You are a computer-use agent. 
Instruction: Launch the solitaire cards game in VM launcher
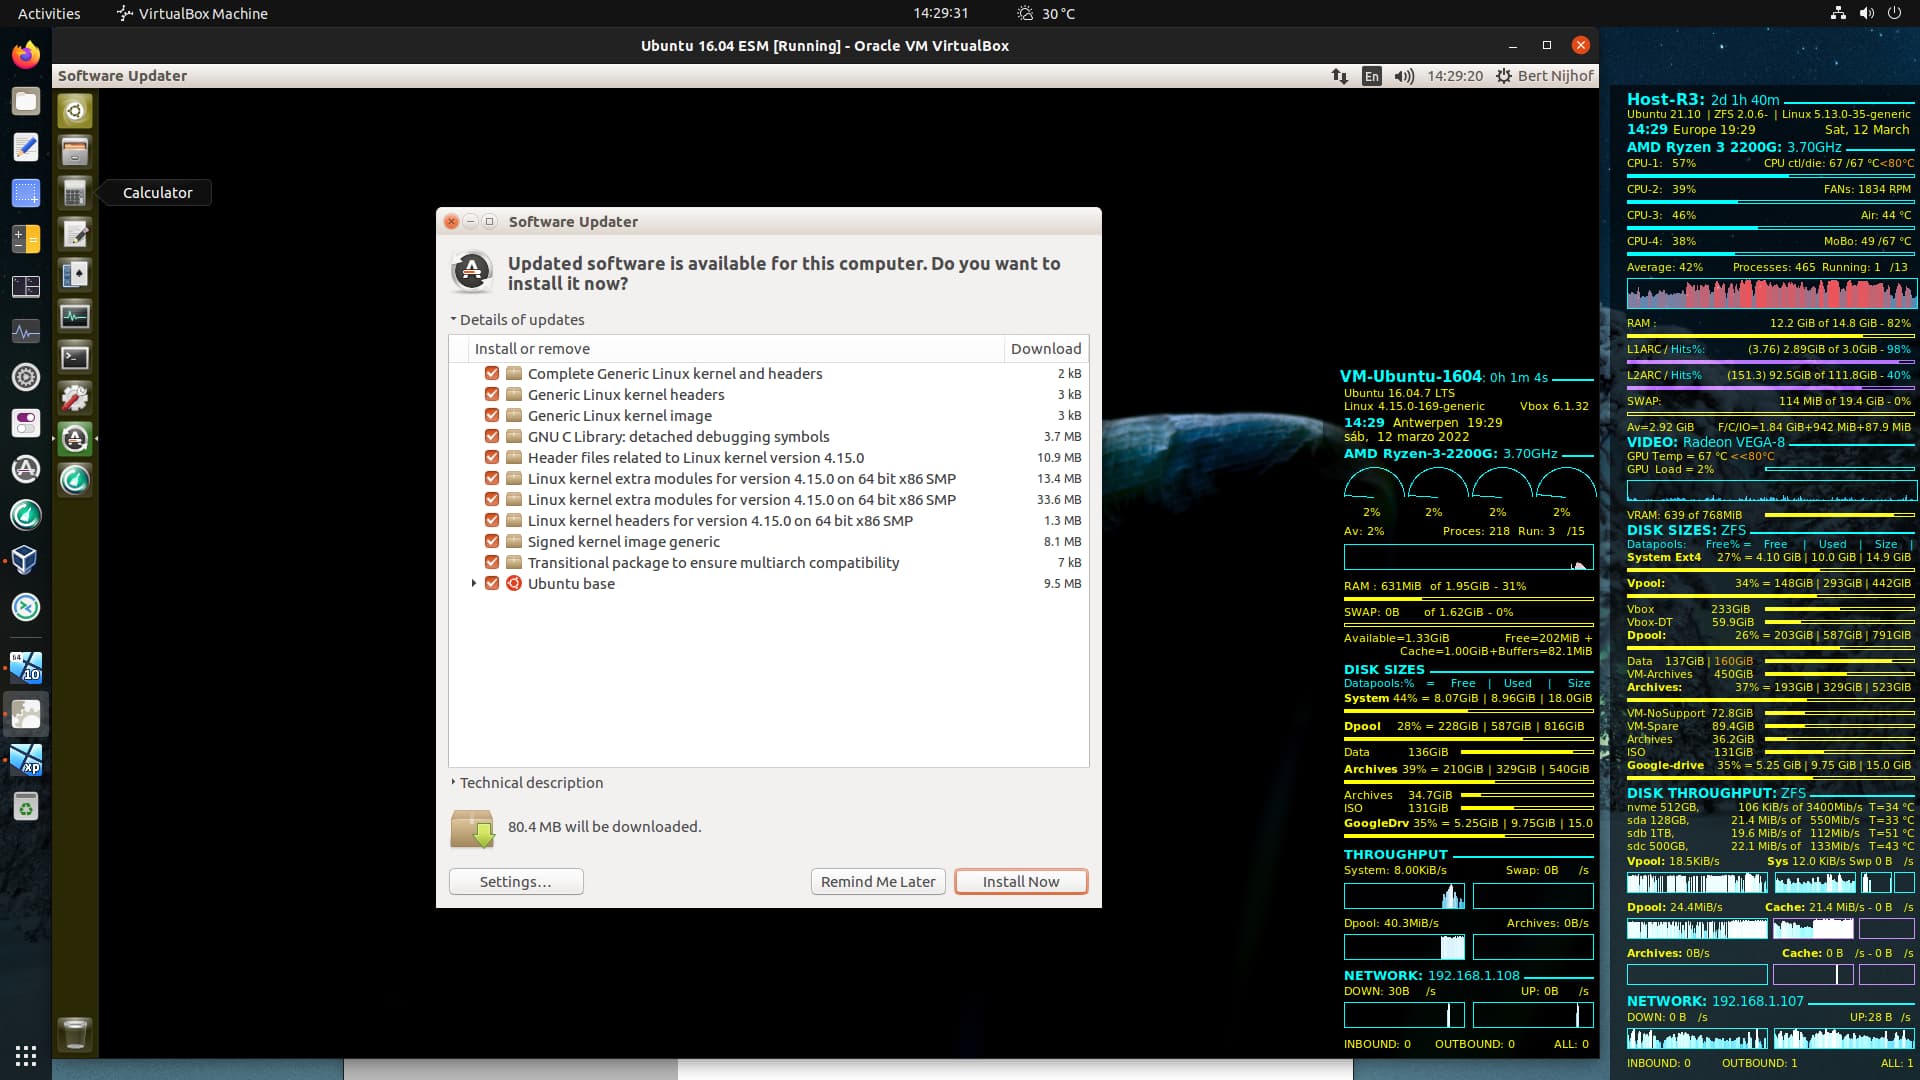75,275
